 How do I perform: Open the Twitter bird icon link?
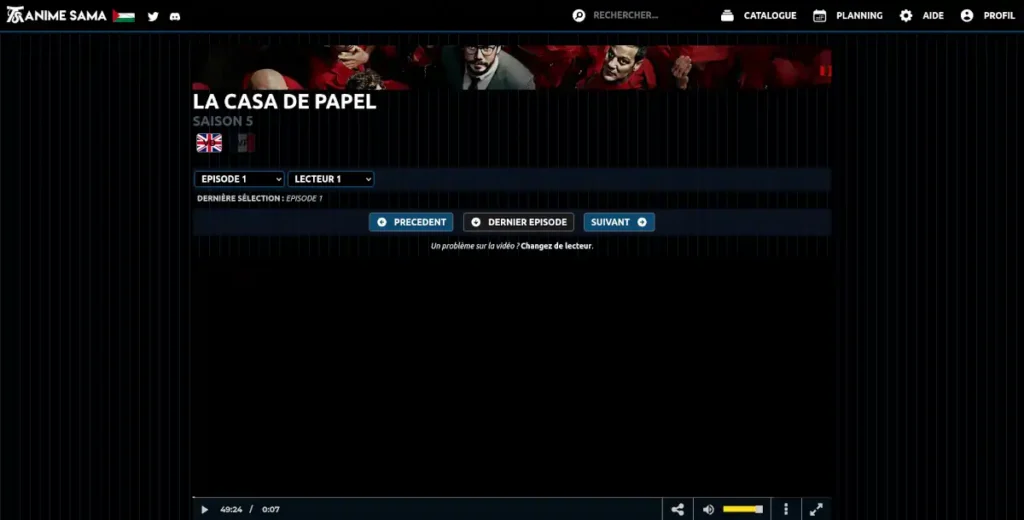pyautogui.click(x=153, y=16)
